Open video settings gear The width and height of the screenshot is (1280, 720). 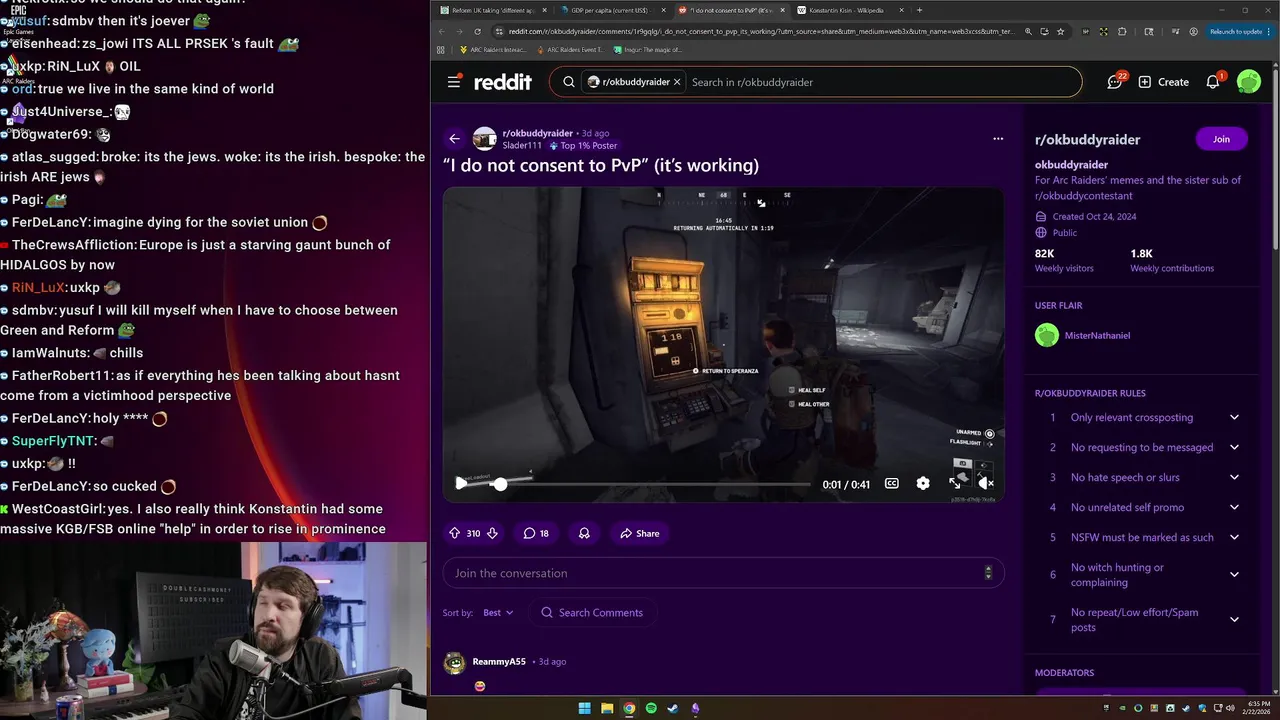(x=923, y=484)
